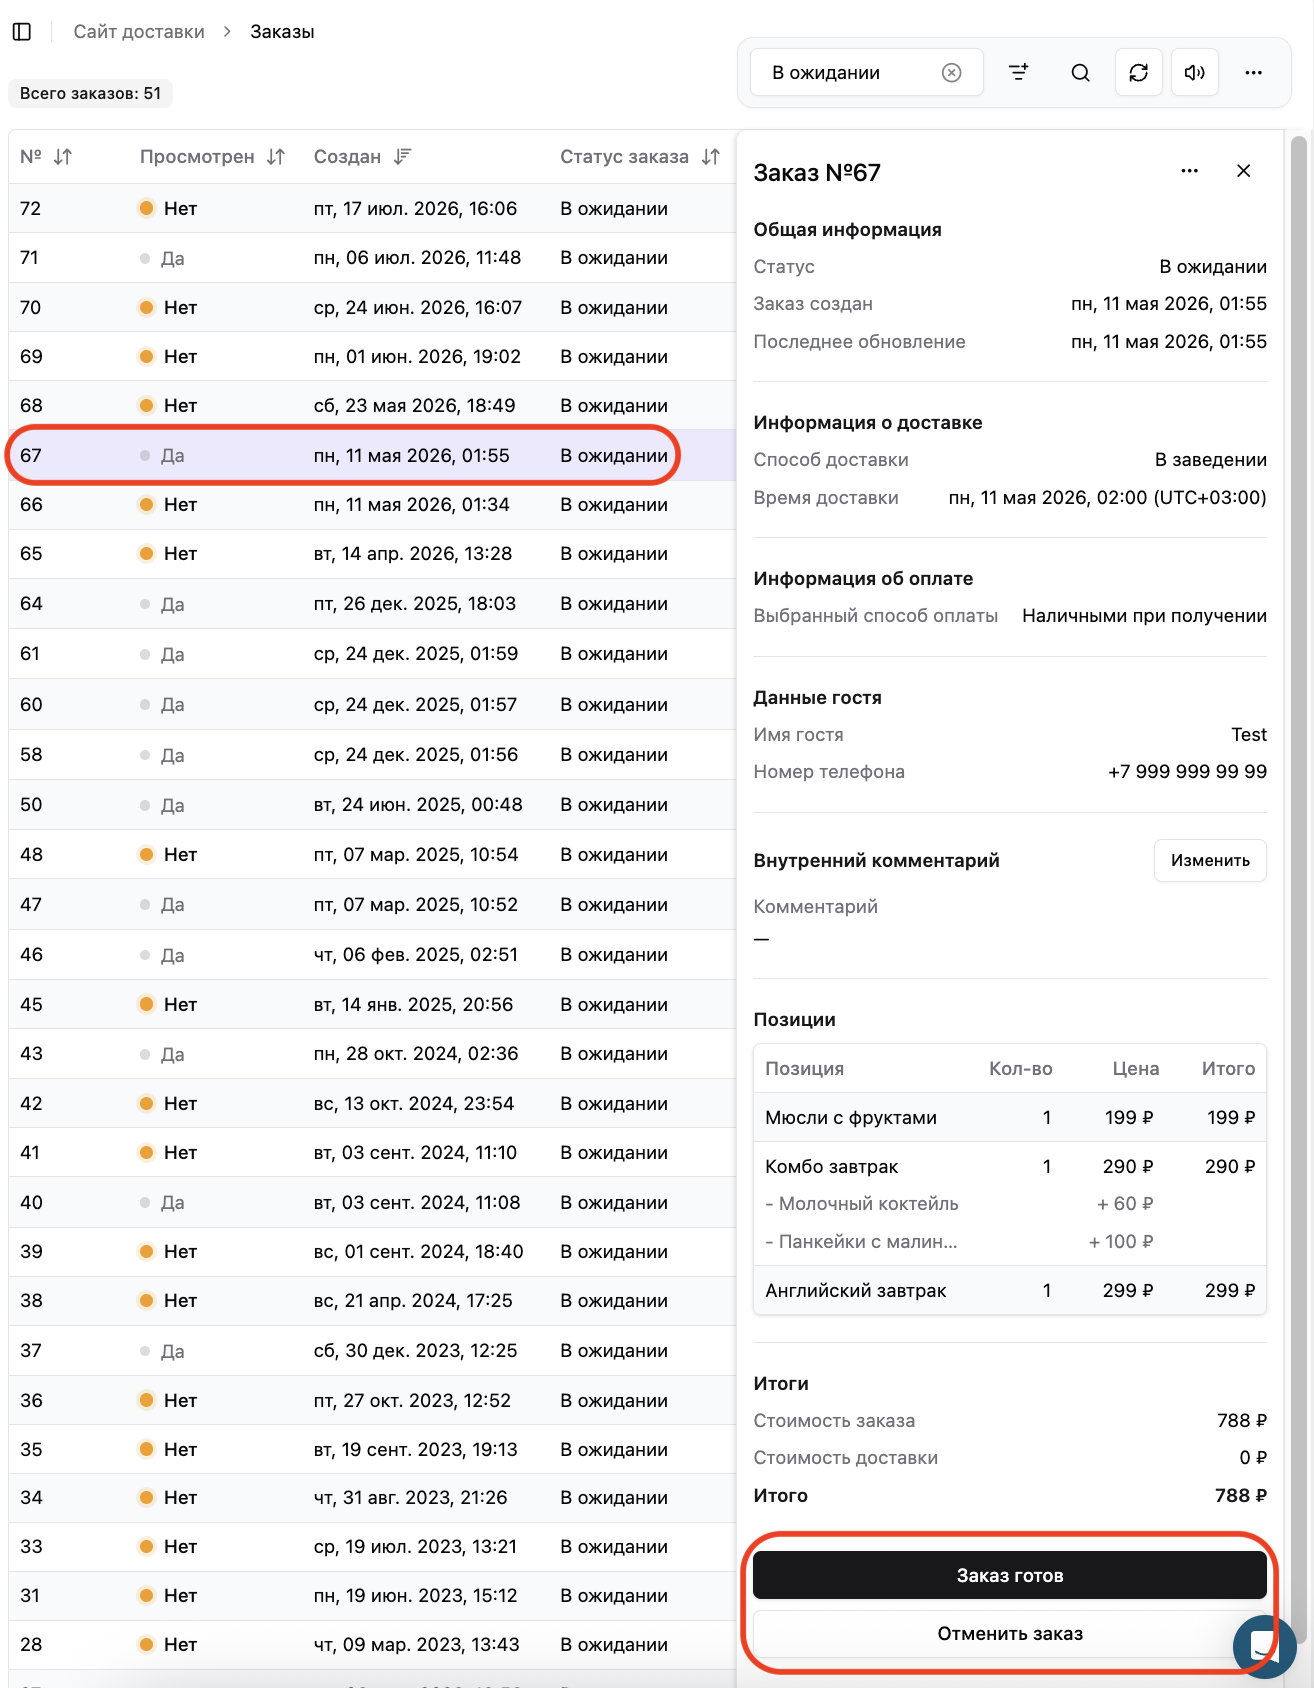Open the filter settings icon
This screenshot has height=1688, width=1314.
coord(1018,72)
